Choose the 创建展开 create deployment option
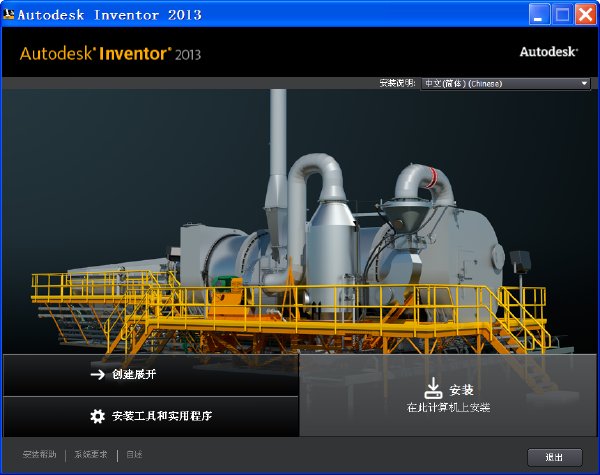The height and width of the screenshot is (475, 600). tap(151, 375)
